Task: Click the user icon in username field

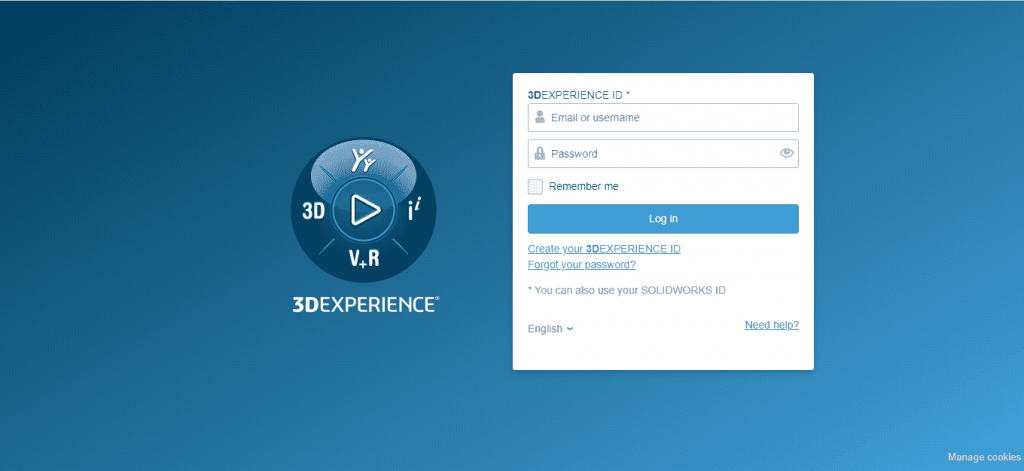Action: 540,117
